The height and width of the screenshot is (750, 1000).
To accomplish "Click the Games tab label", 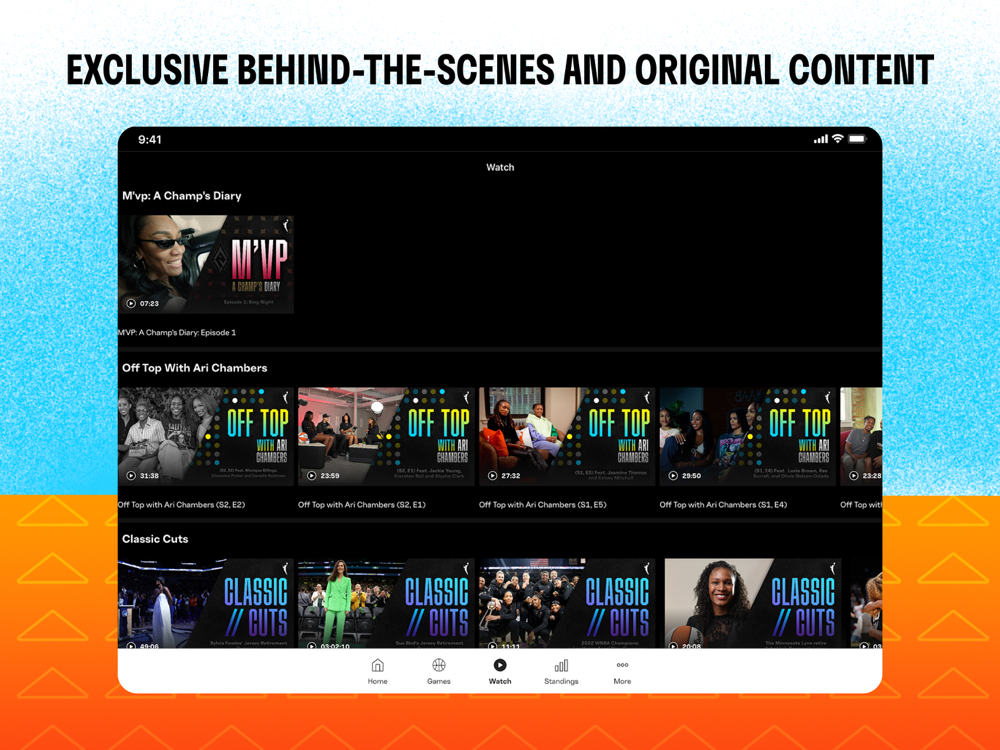I will click(439, 681).
